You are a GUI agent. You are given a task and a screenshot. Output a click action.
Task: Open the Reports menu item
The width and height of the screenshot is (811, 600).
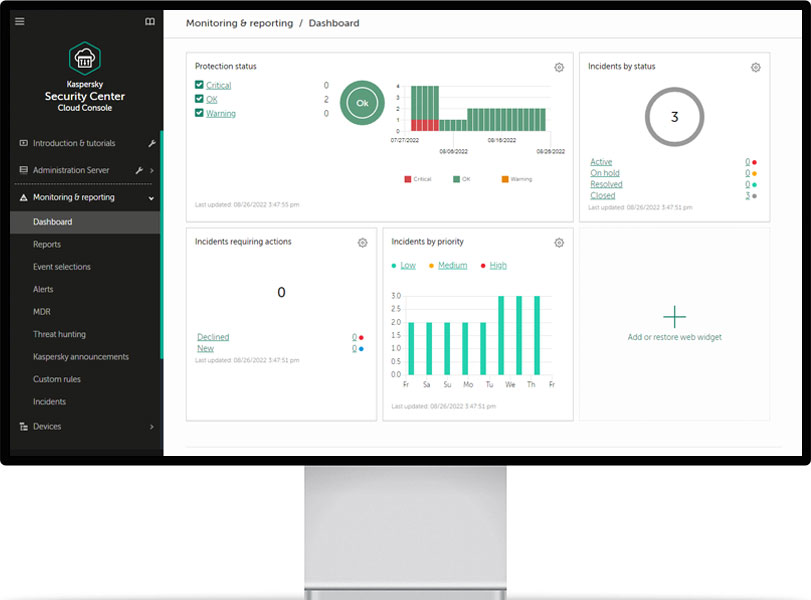(47, 245)
